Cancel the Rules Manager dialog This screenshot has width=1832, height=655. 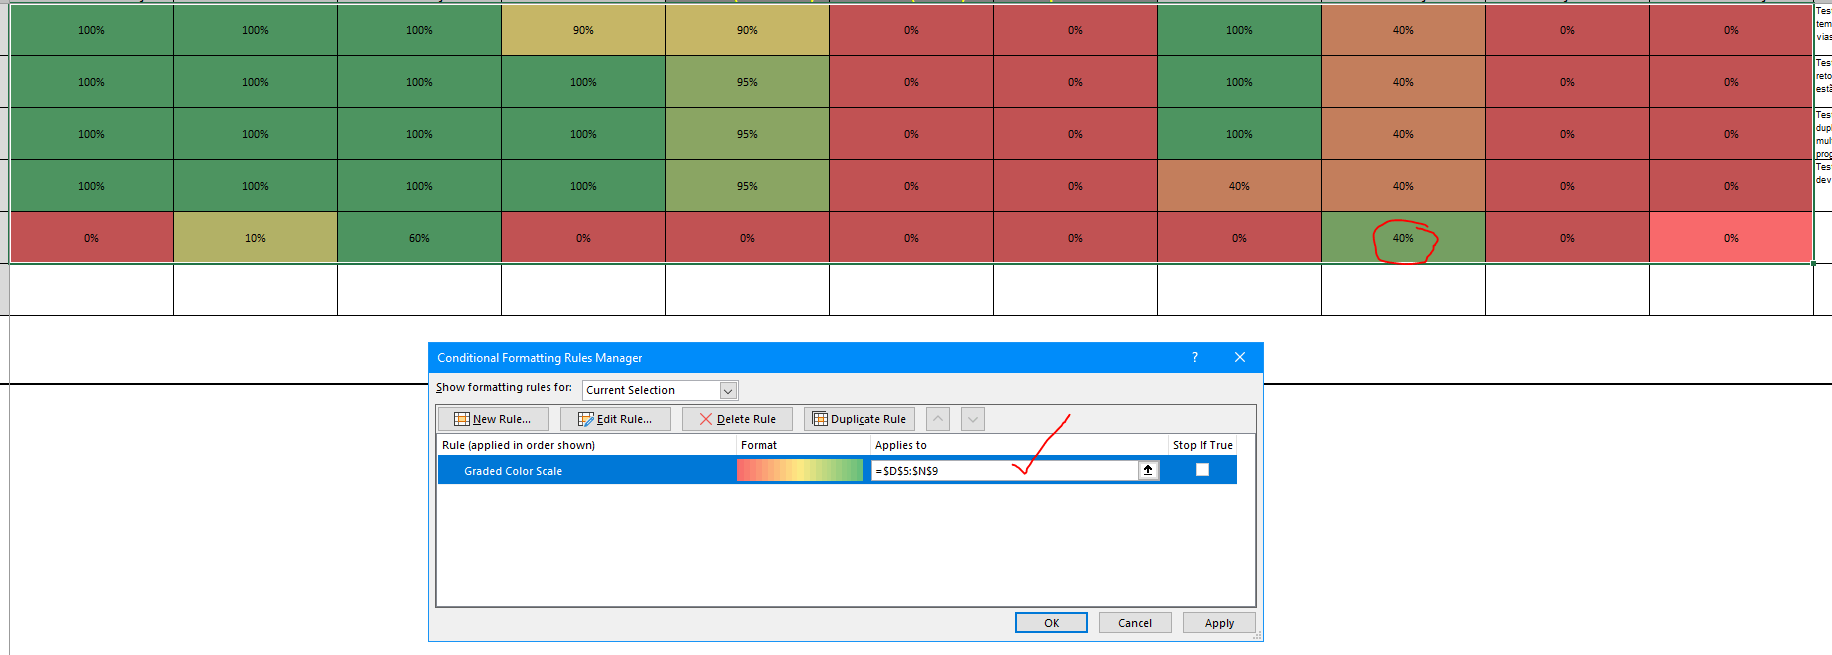point(1135,623)
